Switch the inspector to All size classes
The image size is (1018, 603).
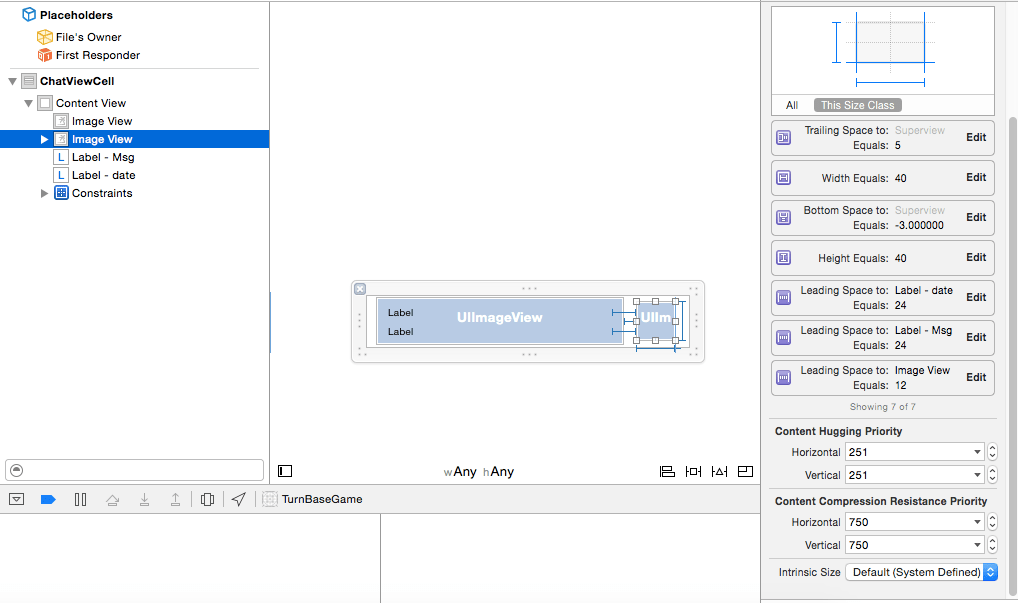(791, 104)
